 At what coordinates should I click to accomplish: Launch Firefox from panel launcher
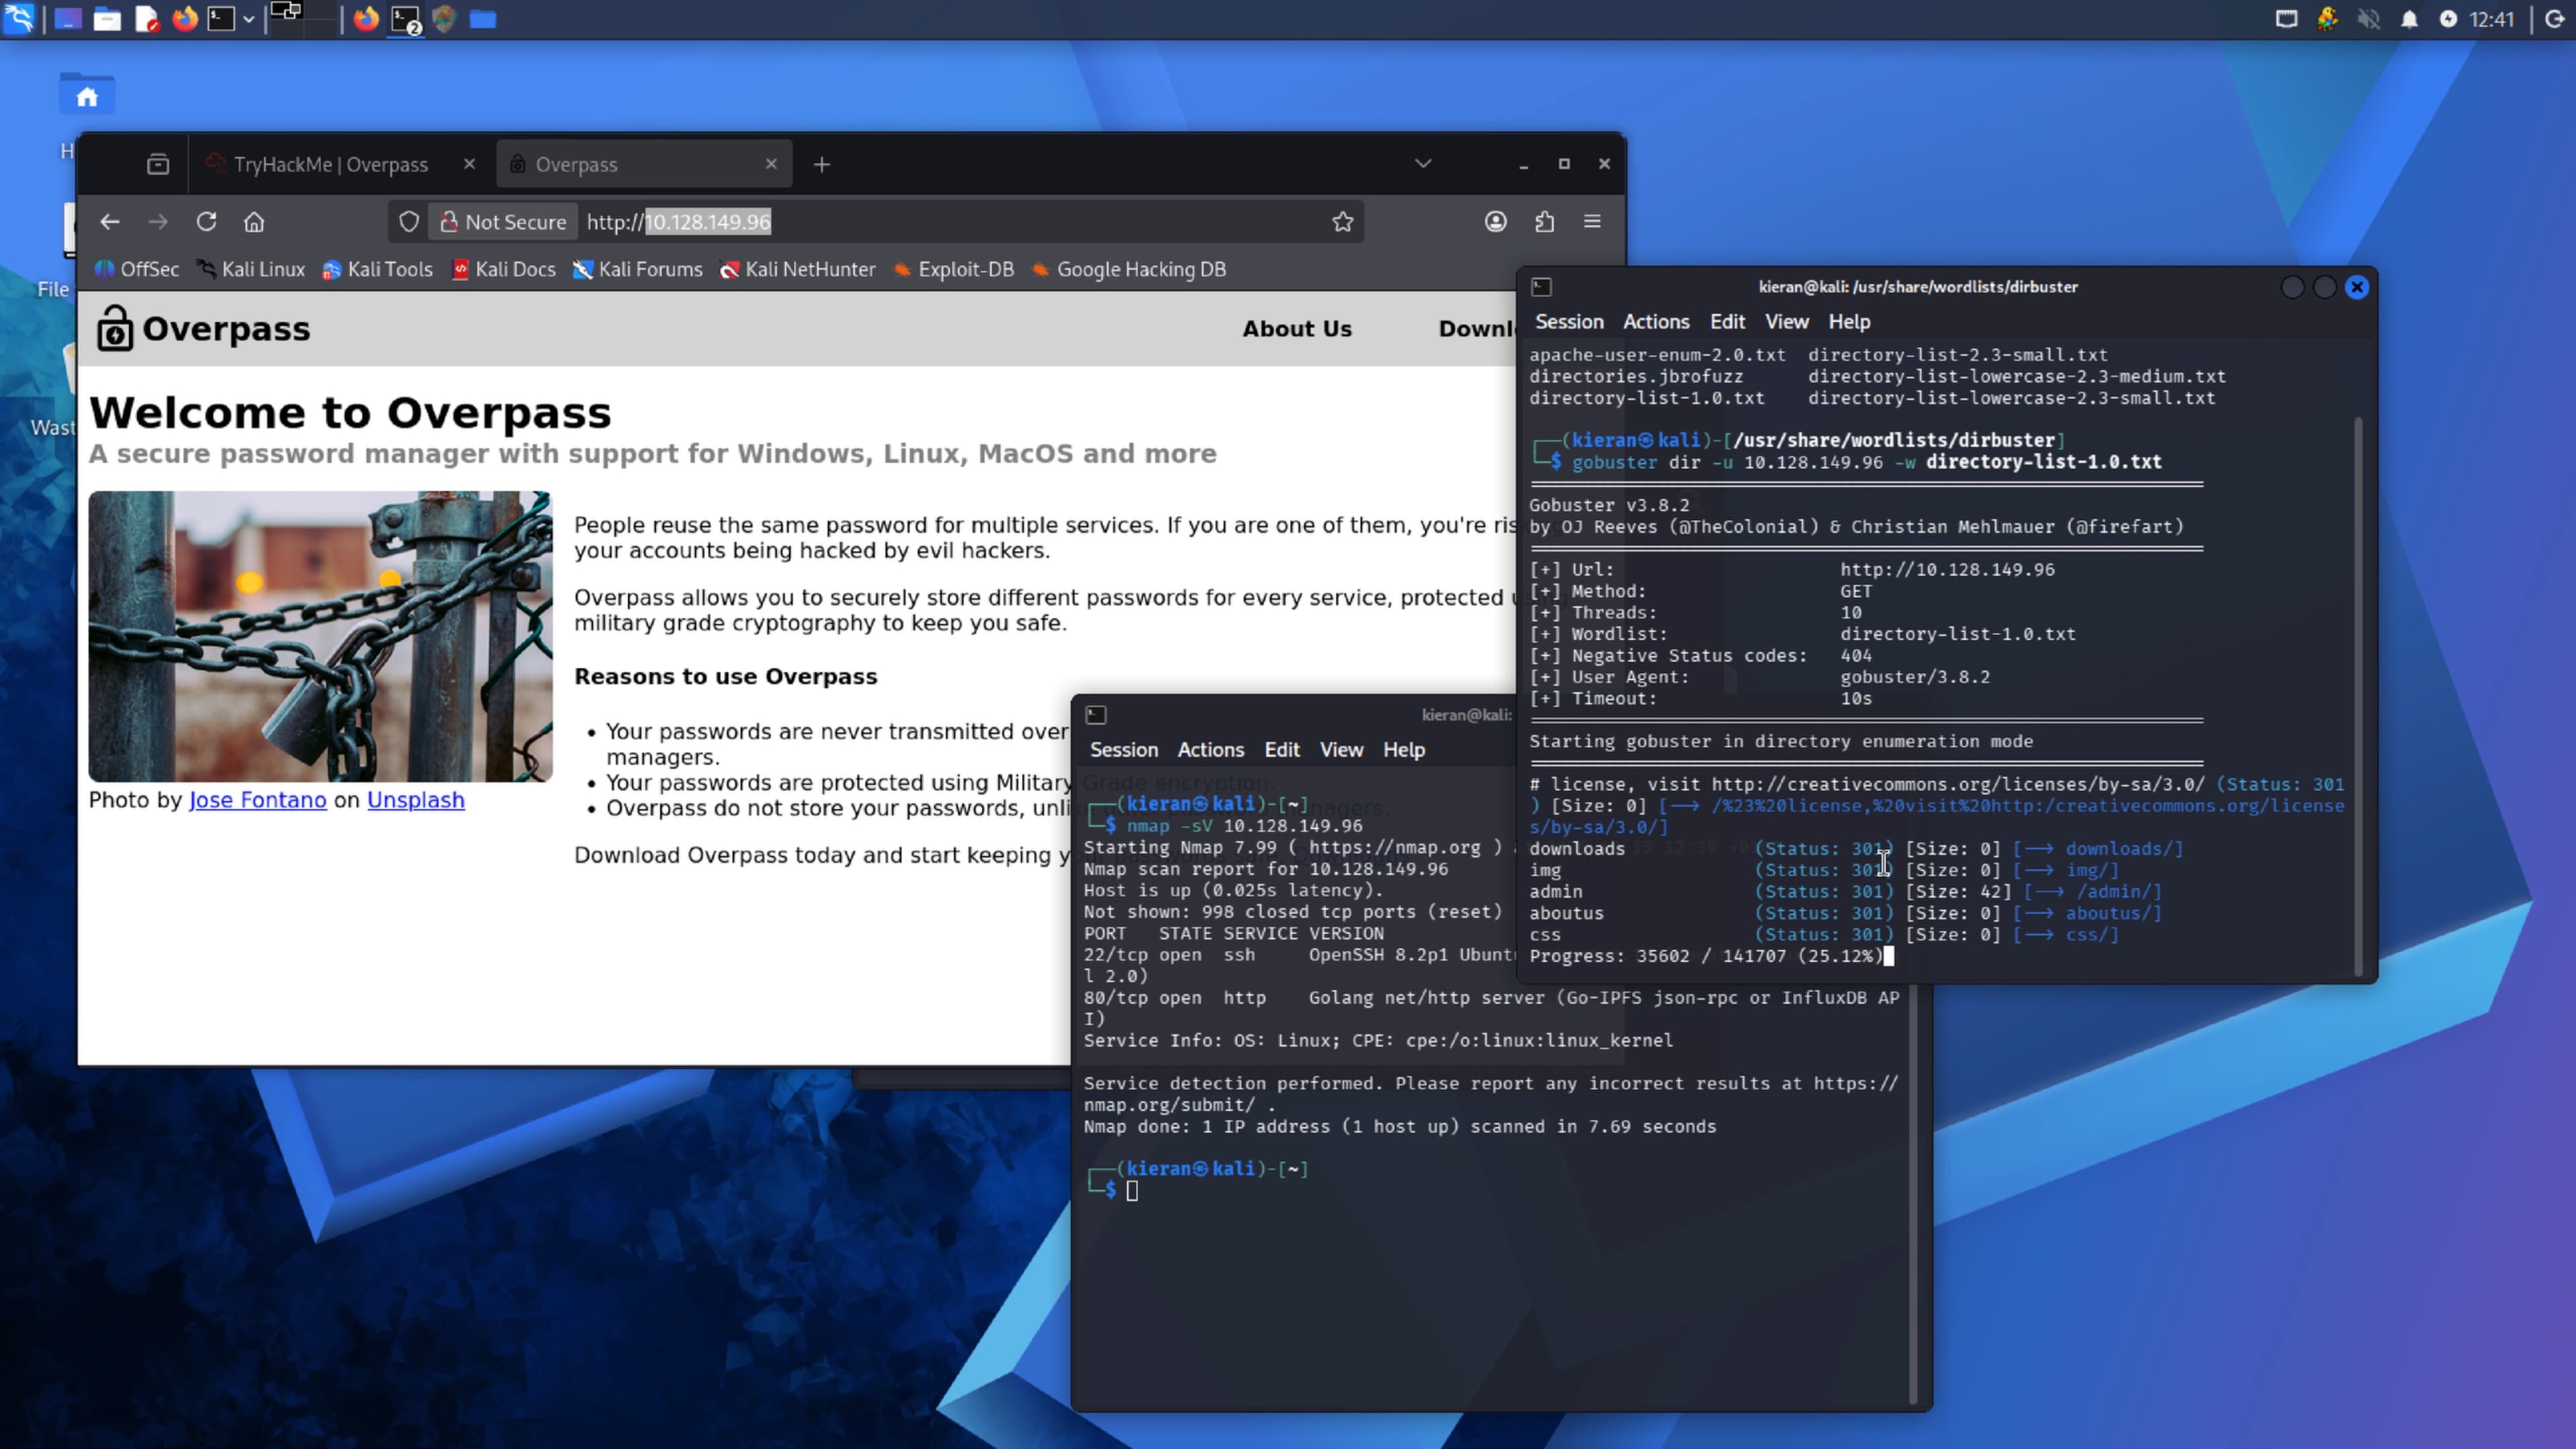185,19
